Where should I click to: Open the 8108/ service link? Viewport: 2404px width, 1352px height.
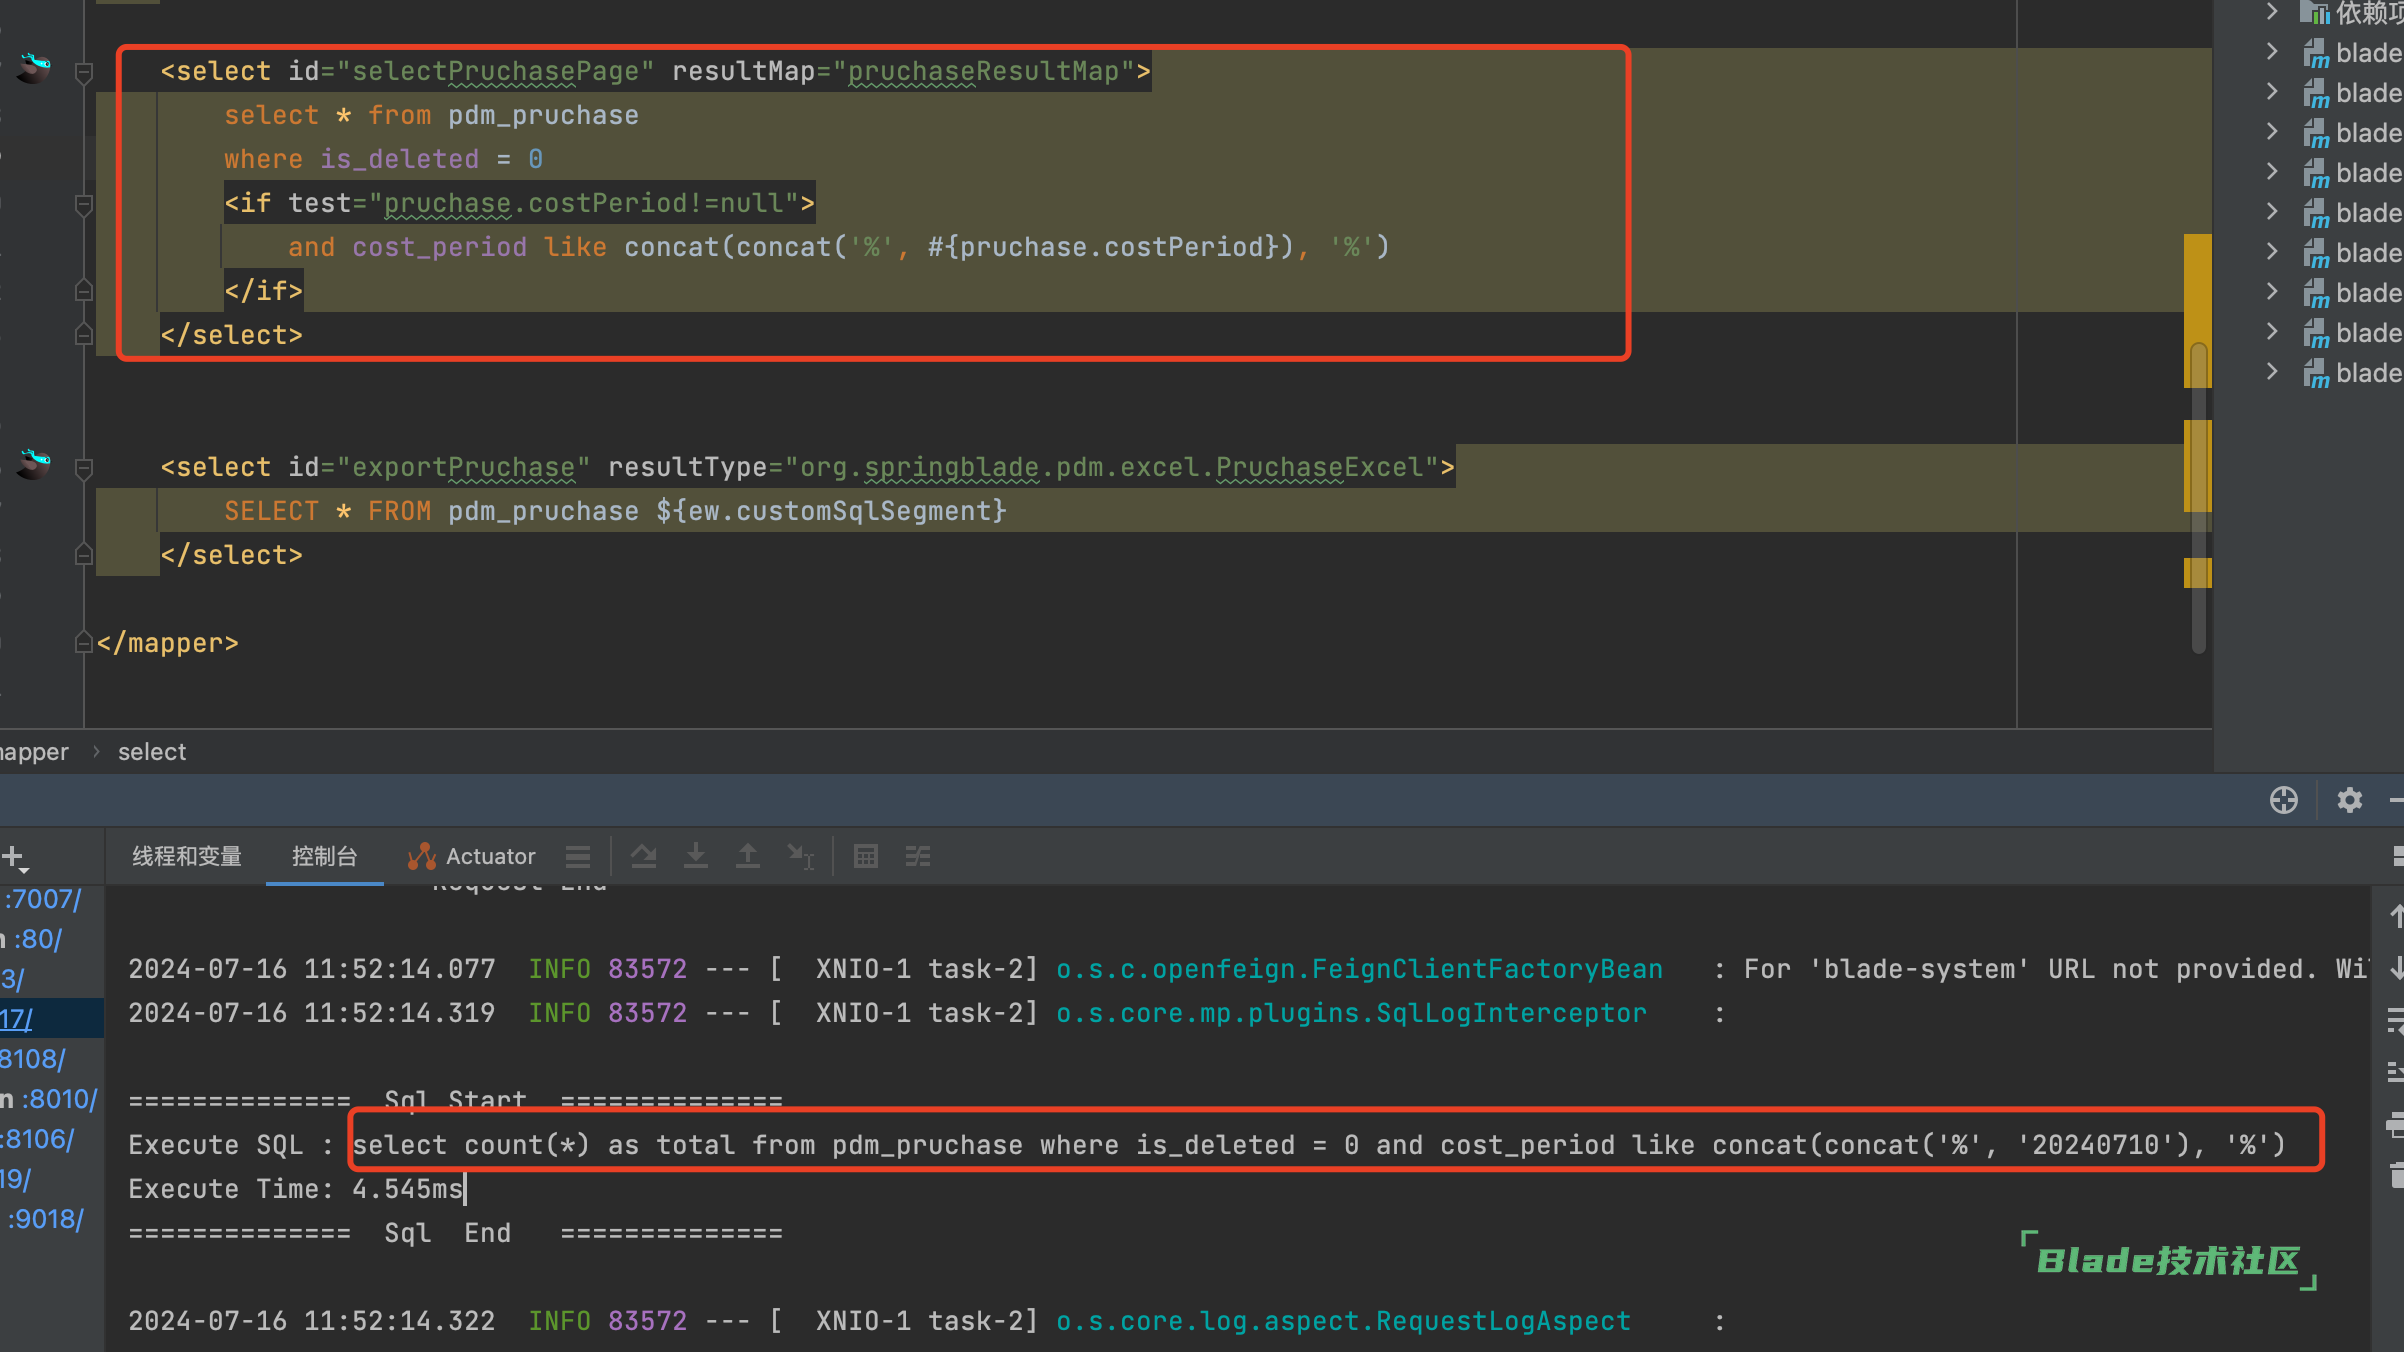click(33, 1059)
